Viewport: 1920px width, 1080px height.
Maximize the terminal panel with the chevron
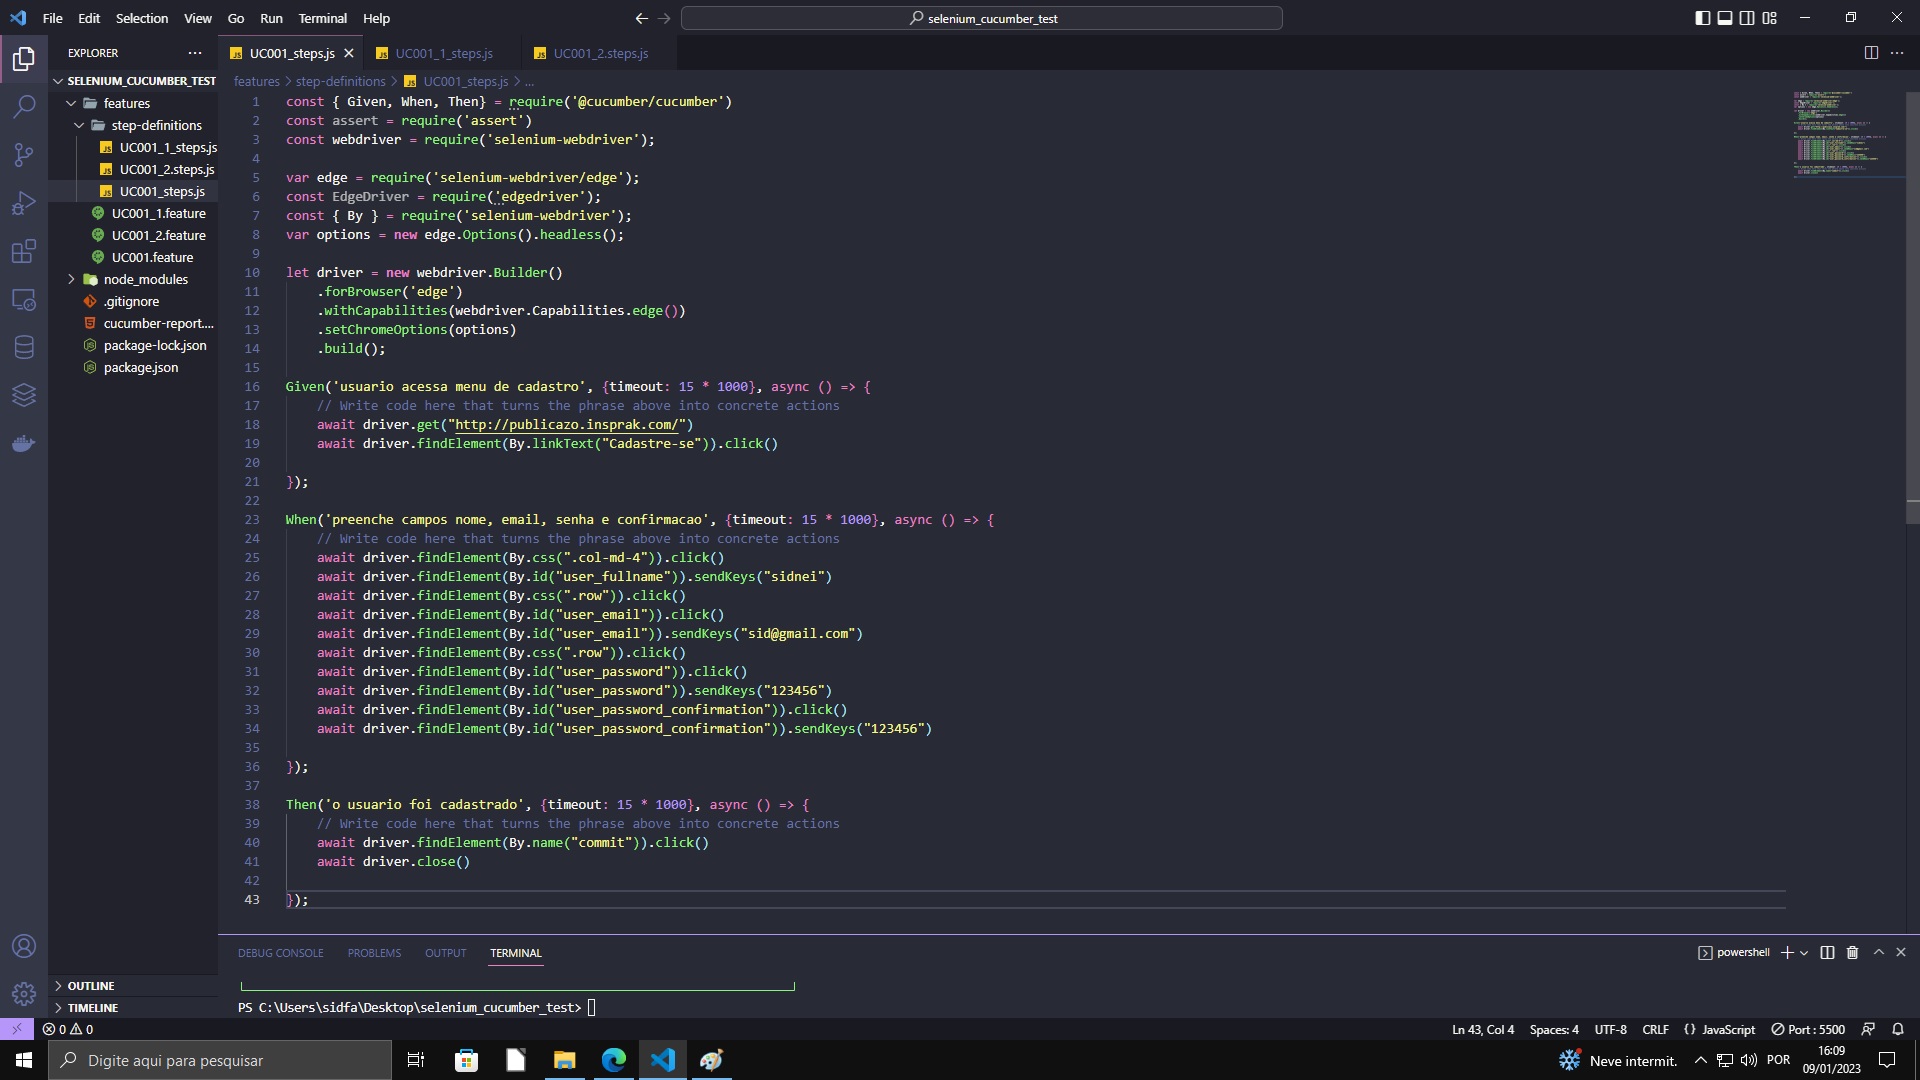[x=1878, y=952]
